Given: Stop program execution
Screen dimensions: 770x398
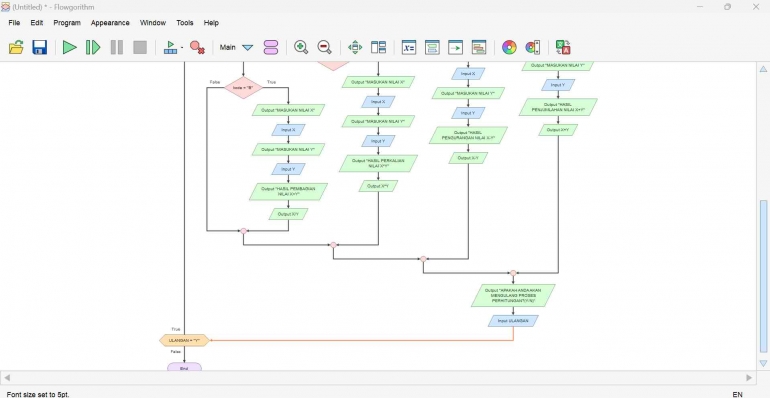Looking at the screenshot, I should tap(140, 47).
